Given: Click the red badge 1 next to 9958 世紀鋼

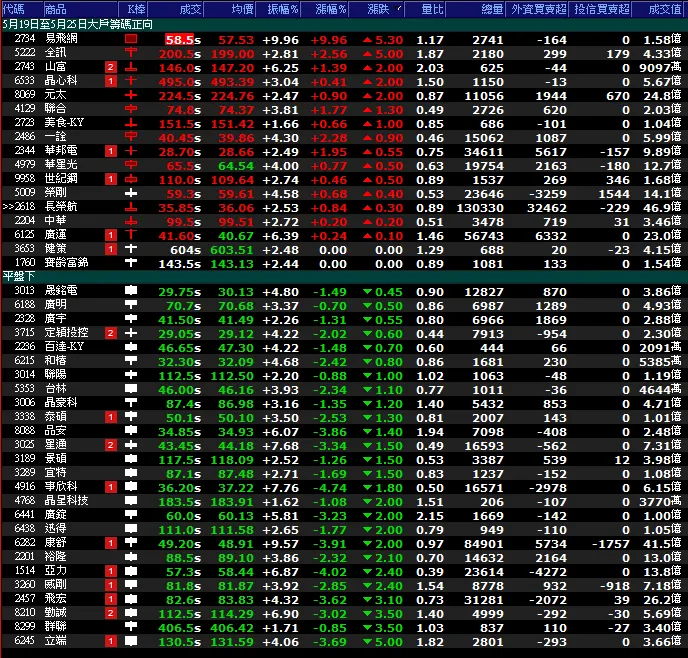Looking at the screenshot, I should (111, 179).
